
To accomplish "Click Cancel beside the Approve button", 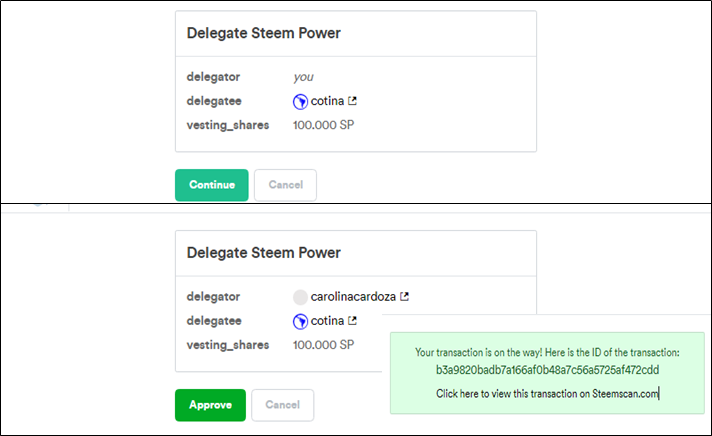I will click(x=282, y=405).
